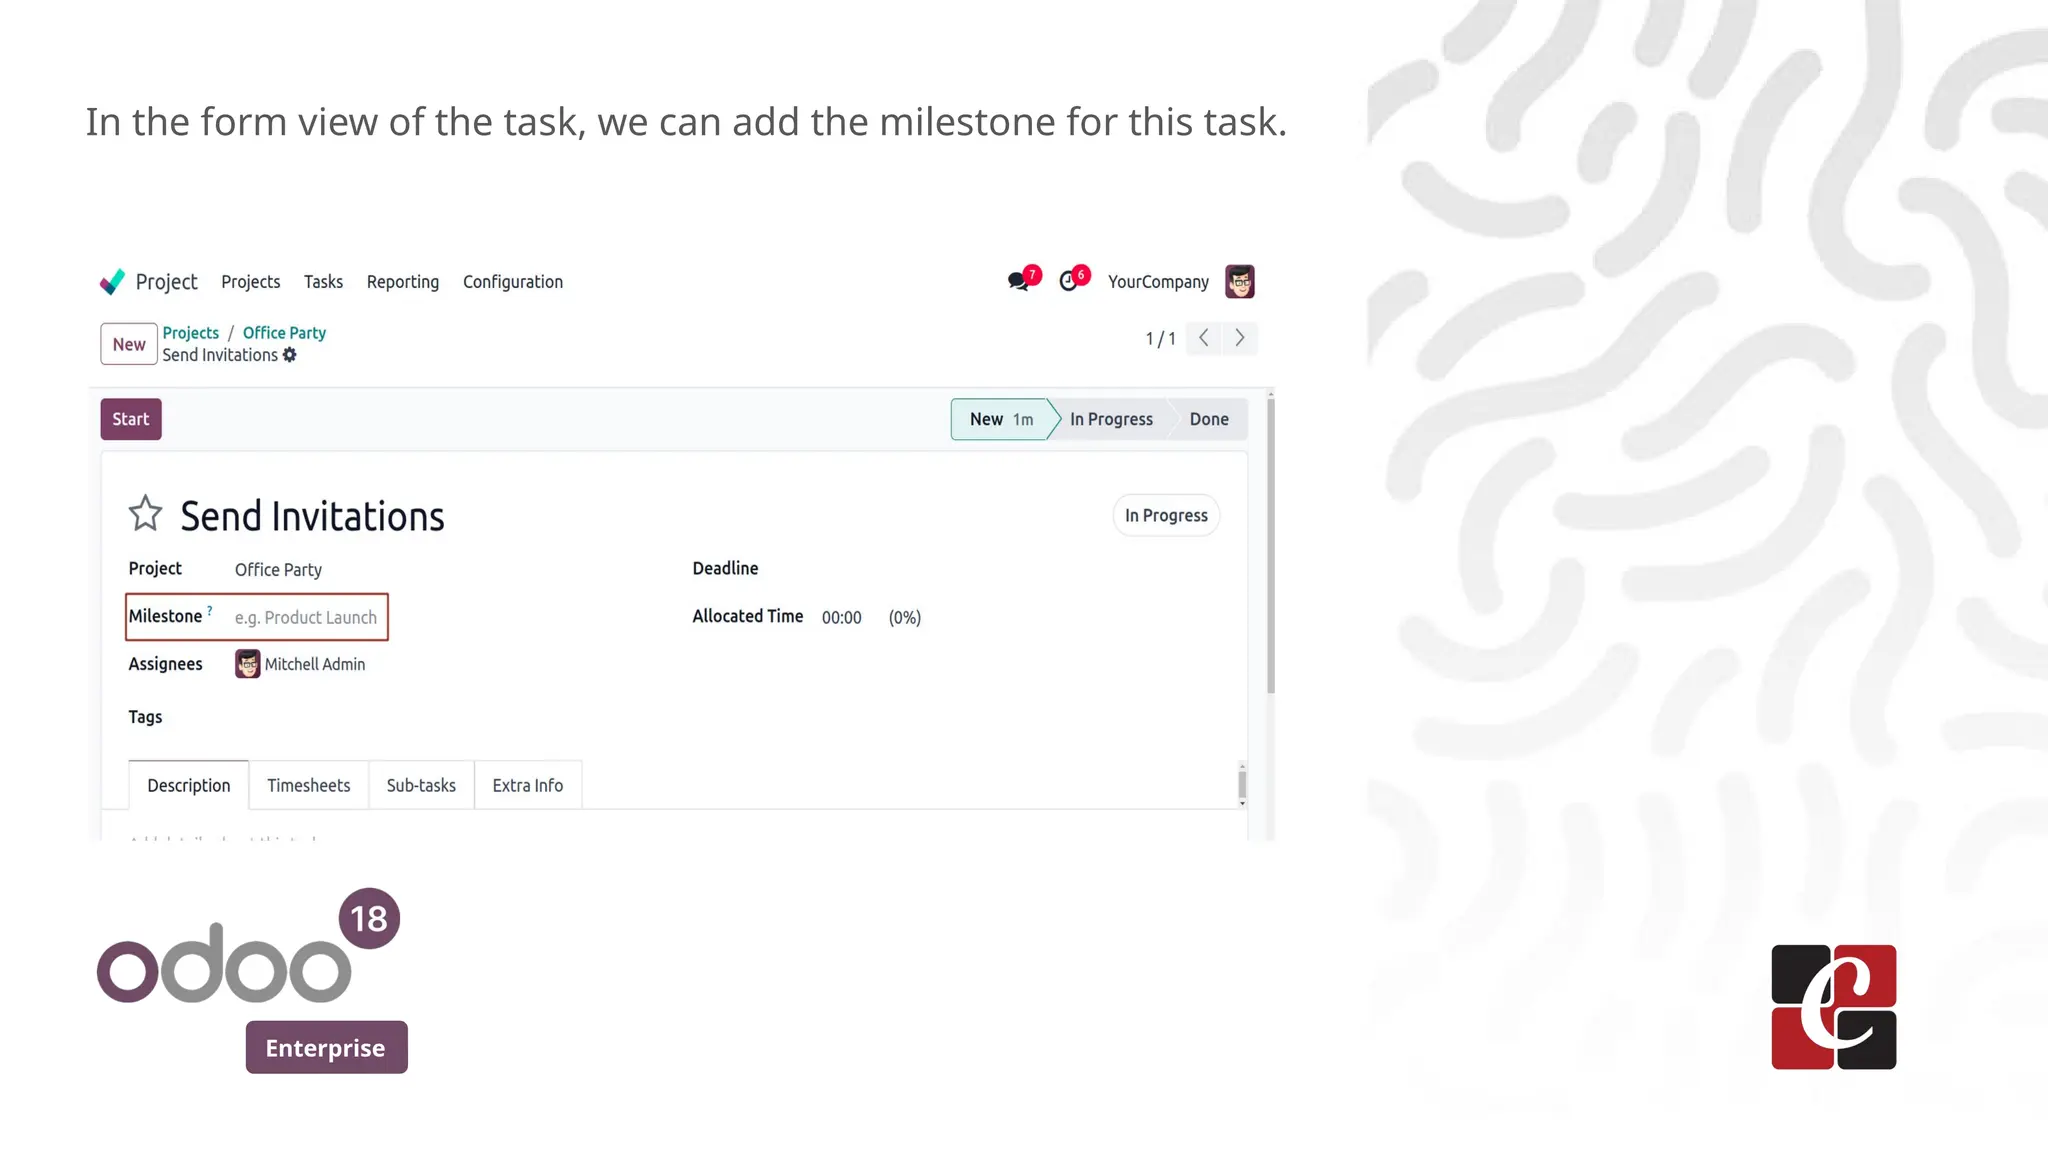The image size is (2048, 1152).
Task: Open the gear actions menu beside Send Invitations
Action: click(x=290, y=355)
